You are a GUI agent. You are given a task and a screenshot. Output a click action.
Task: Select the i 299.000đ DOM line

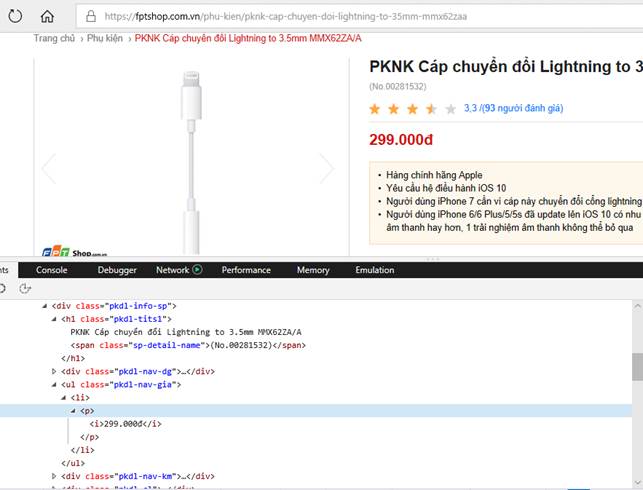[x=125, y=424]
